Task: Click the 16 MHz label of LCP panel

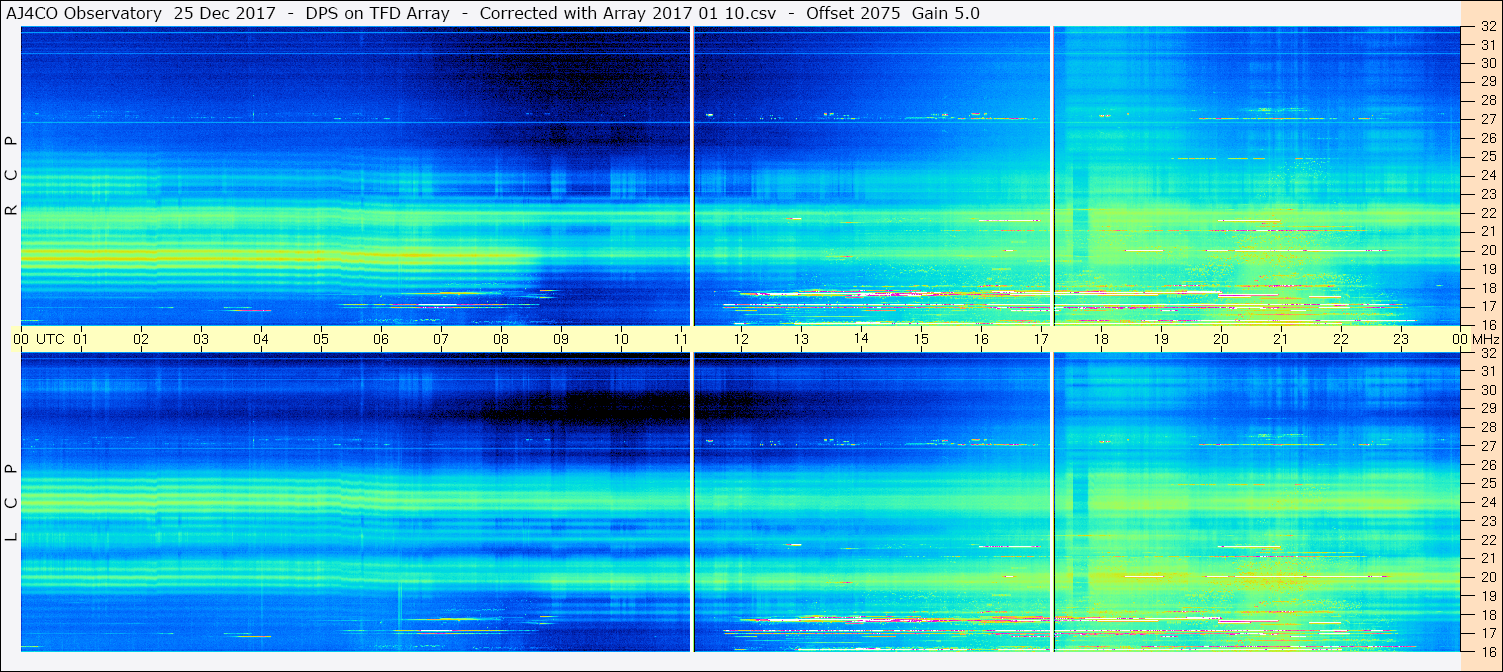Action: coord(1488,651)
